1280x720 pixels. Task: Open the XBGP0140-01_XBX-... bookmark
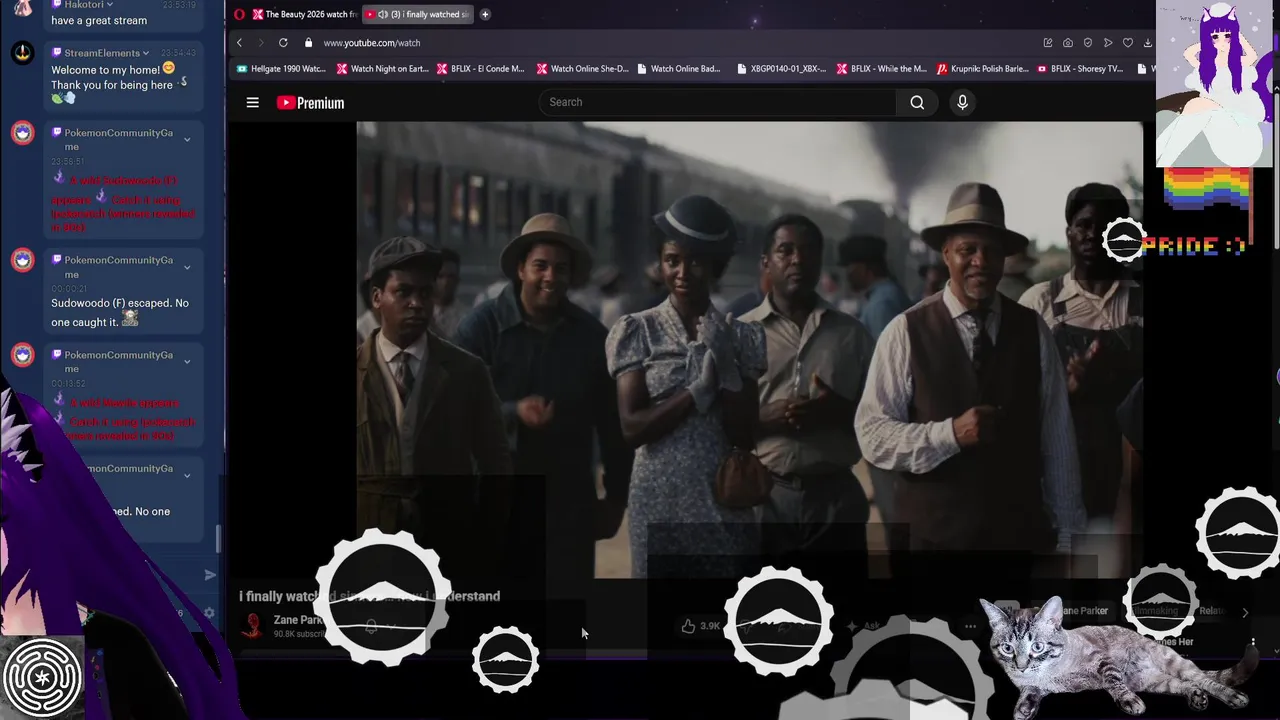[x=781, y=69]
